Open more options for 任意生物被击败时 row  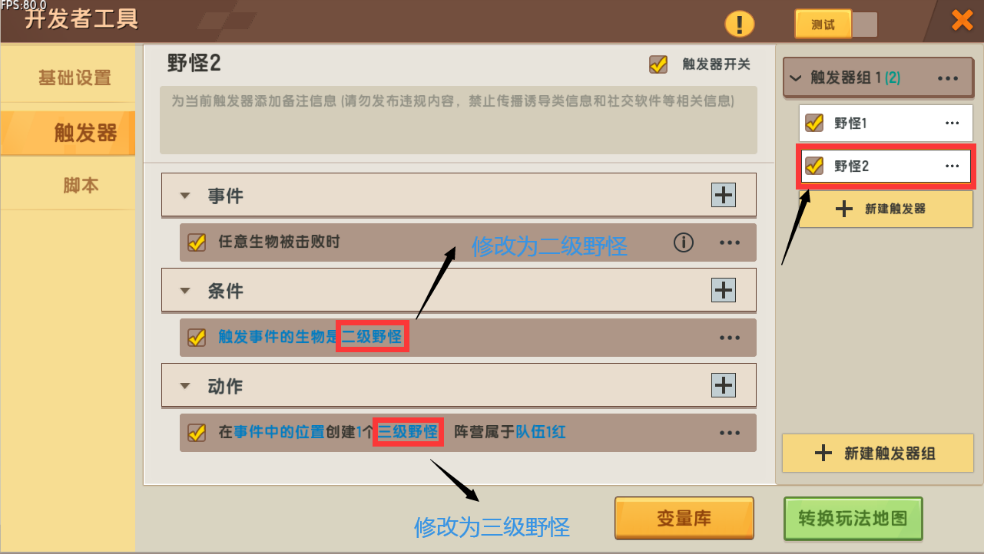[729, 243]
